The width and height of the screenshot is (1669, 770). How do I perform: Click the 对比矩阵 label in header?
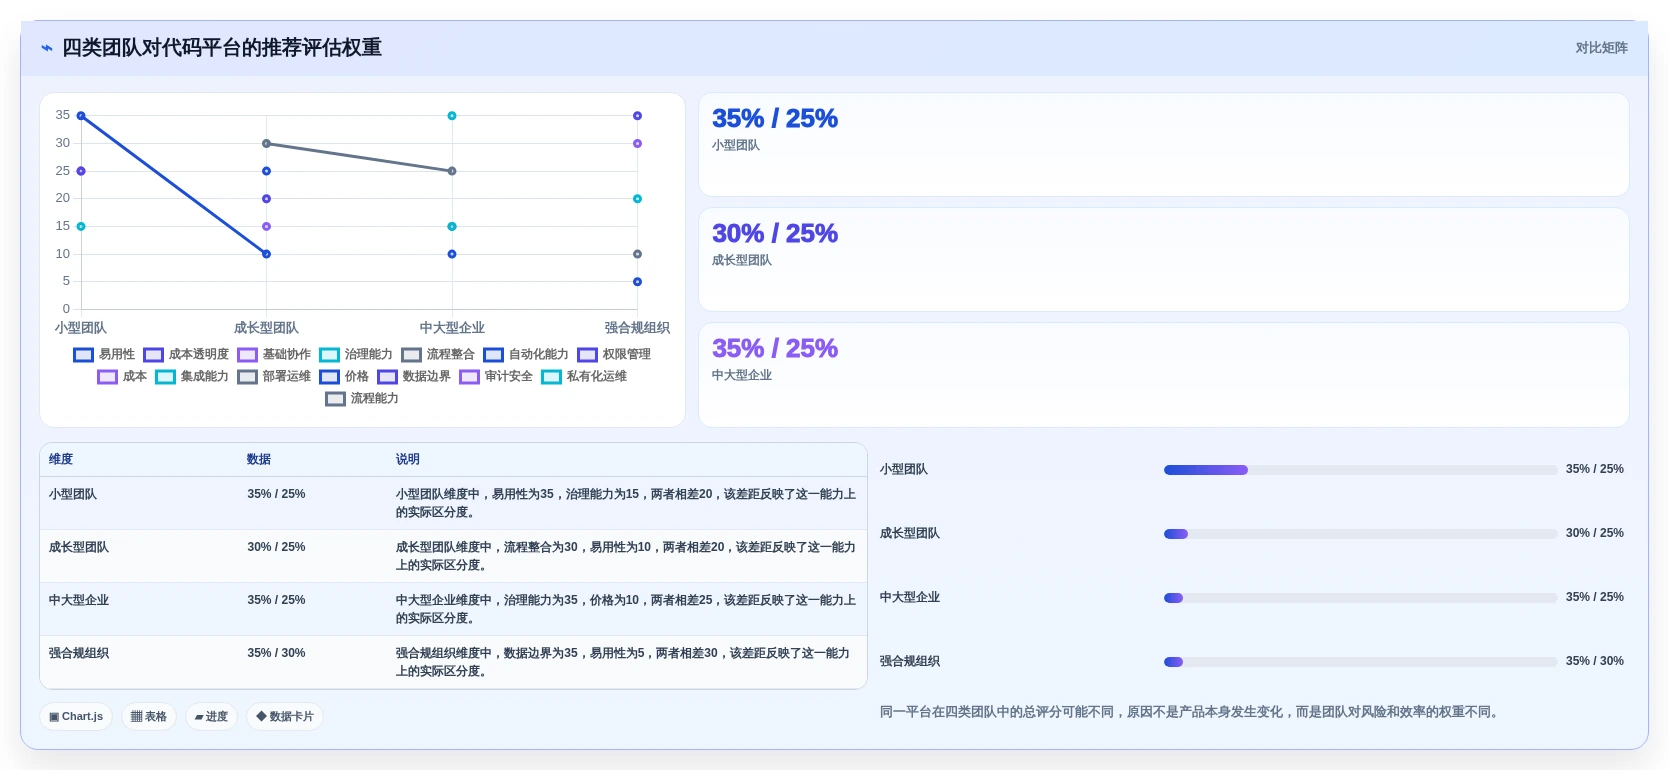tap(1602, 48)
